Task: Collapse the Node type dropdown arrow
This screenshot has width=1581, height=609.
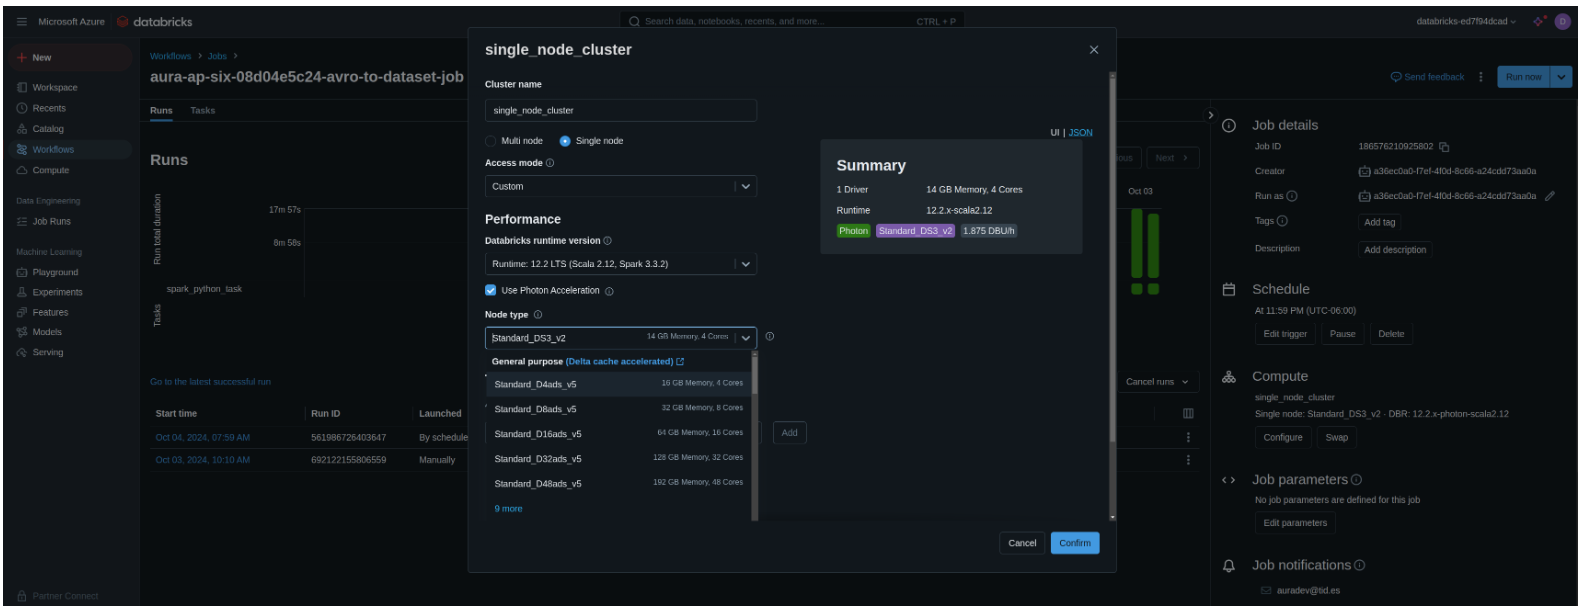Action: [x=745, y=338]
